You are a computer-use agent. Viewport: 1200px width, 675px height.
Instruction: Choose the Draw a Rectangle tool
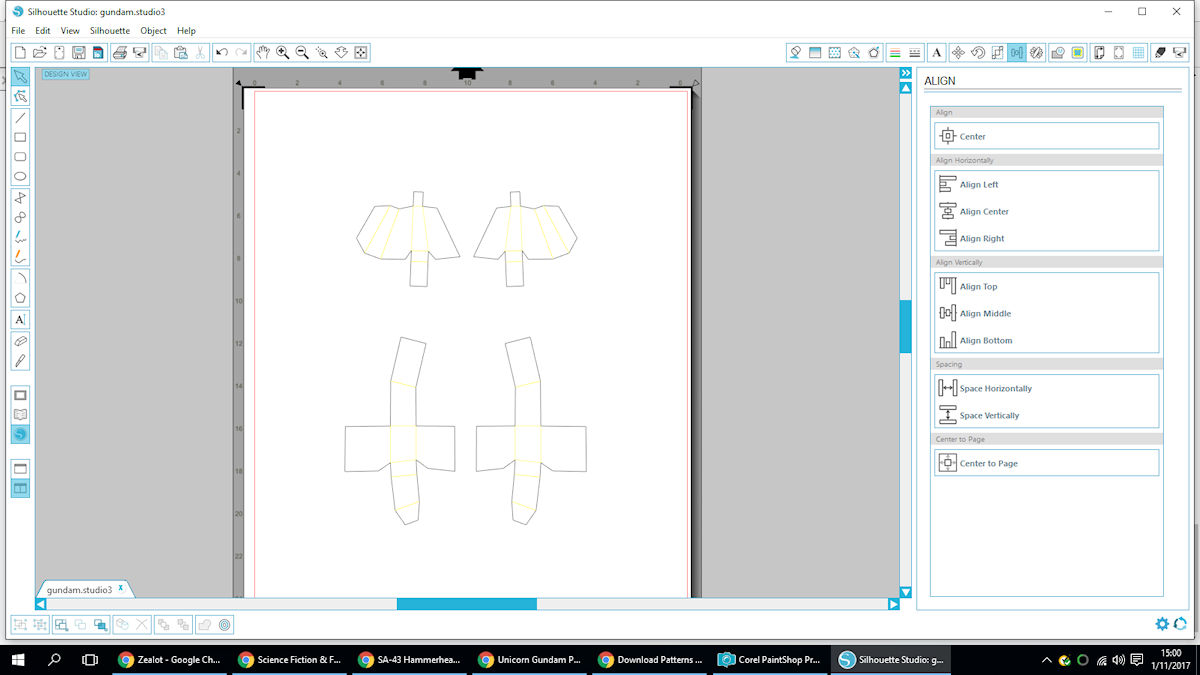(20, 138)
